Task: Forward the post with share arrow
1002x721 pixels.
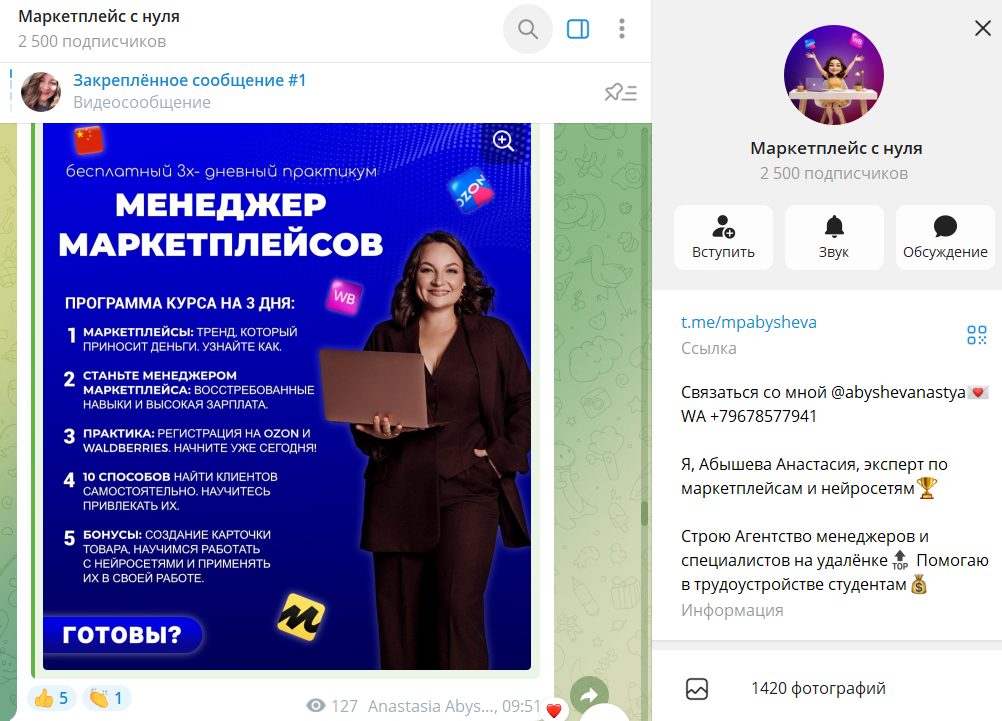Action: tap(589, 695)
